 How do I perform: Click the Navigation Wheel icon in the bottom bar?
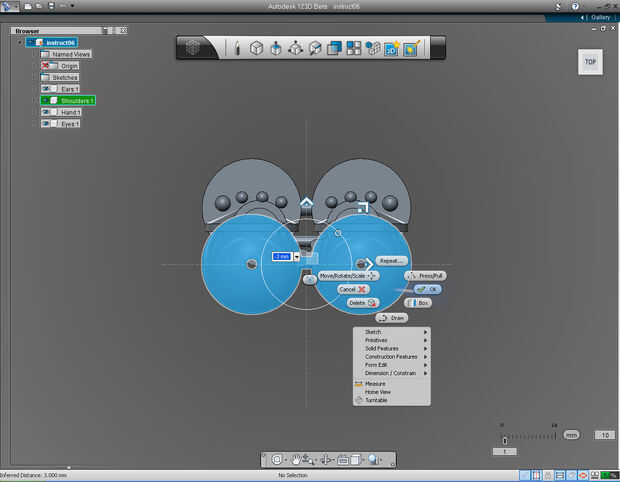[277, 459]
